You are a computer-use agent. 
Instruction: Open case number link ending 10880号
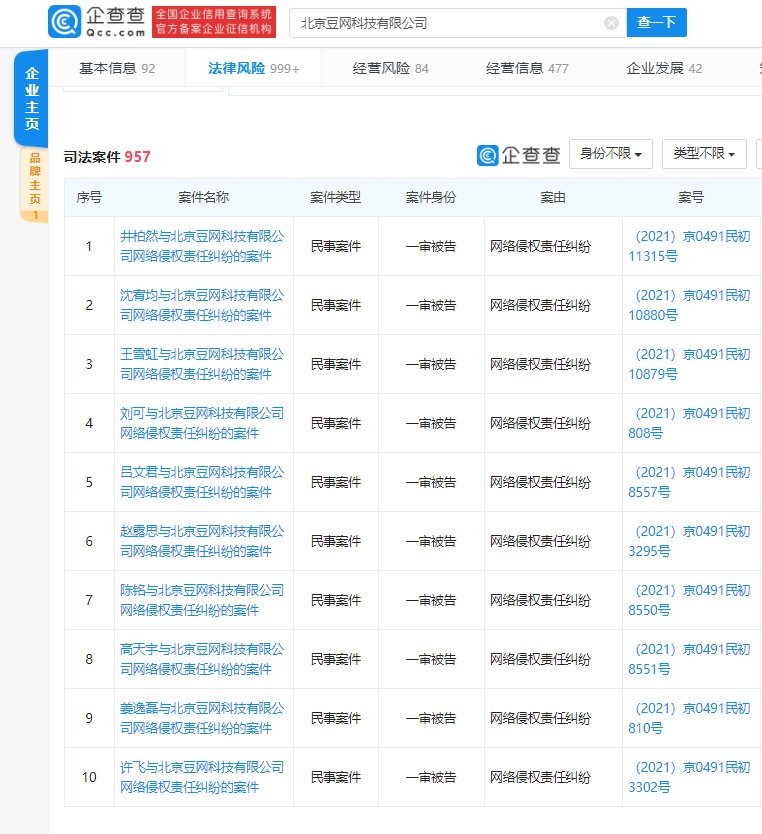688,305
